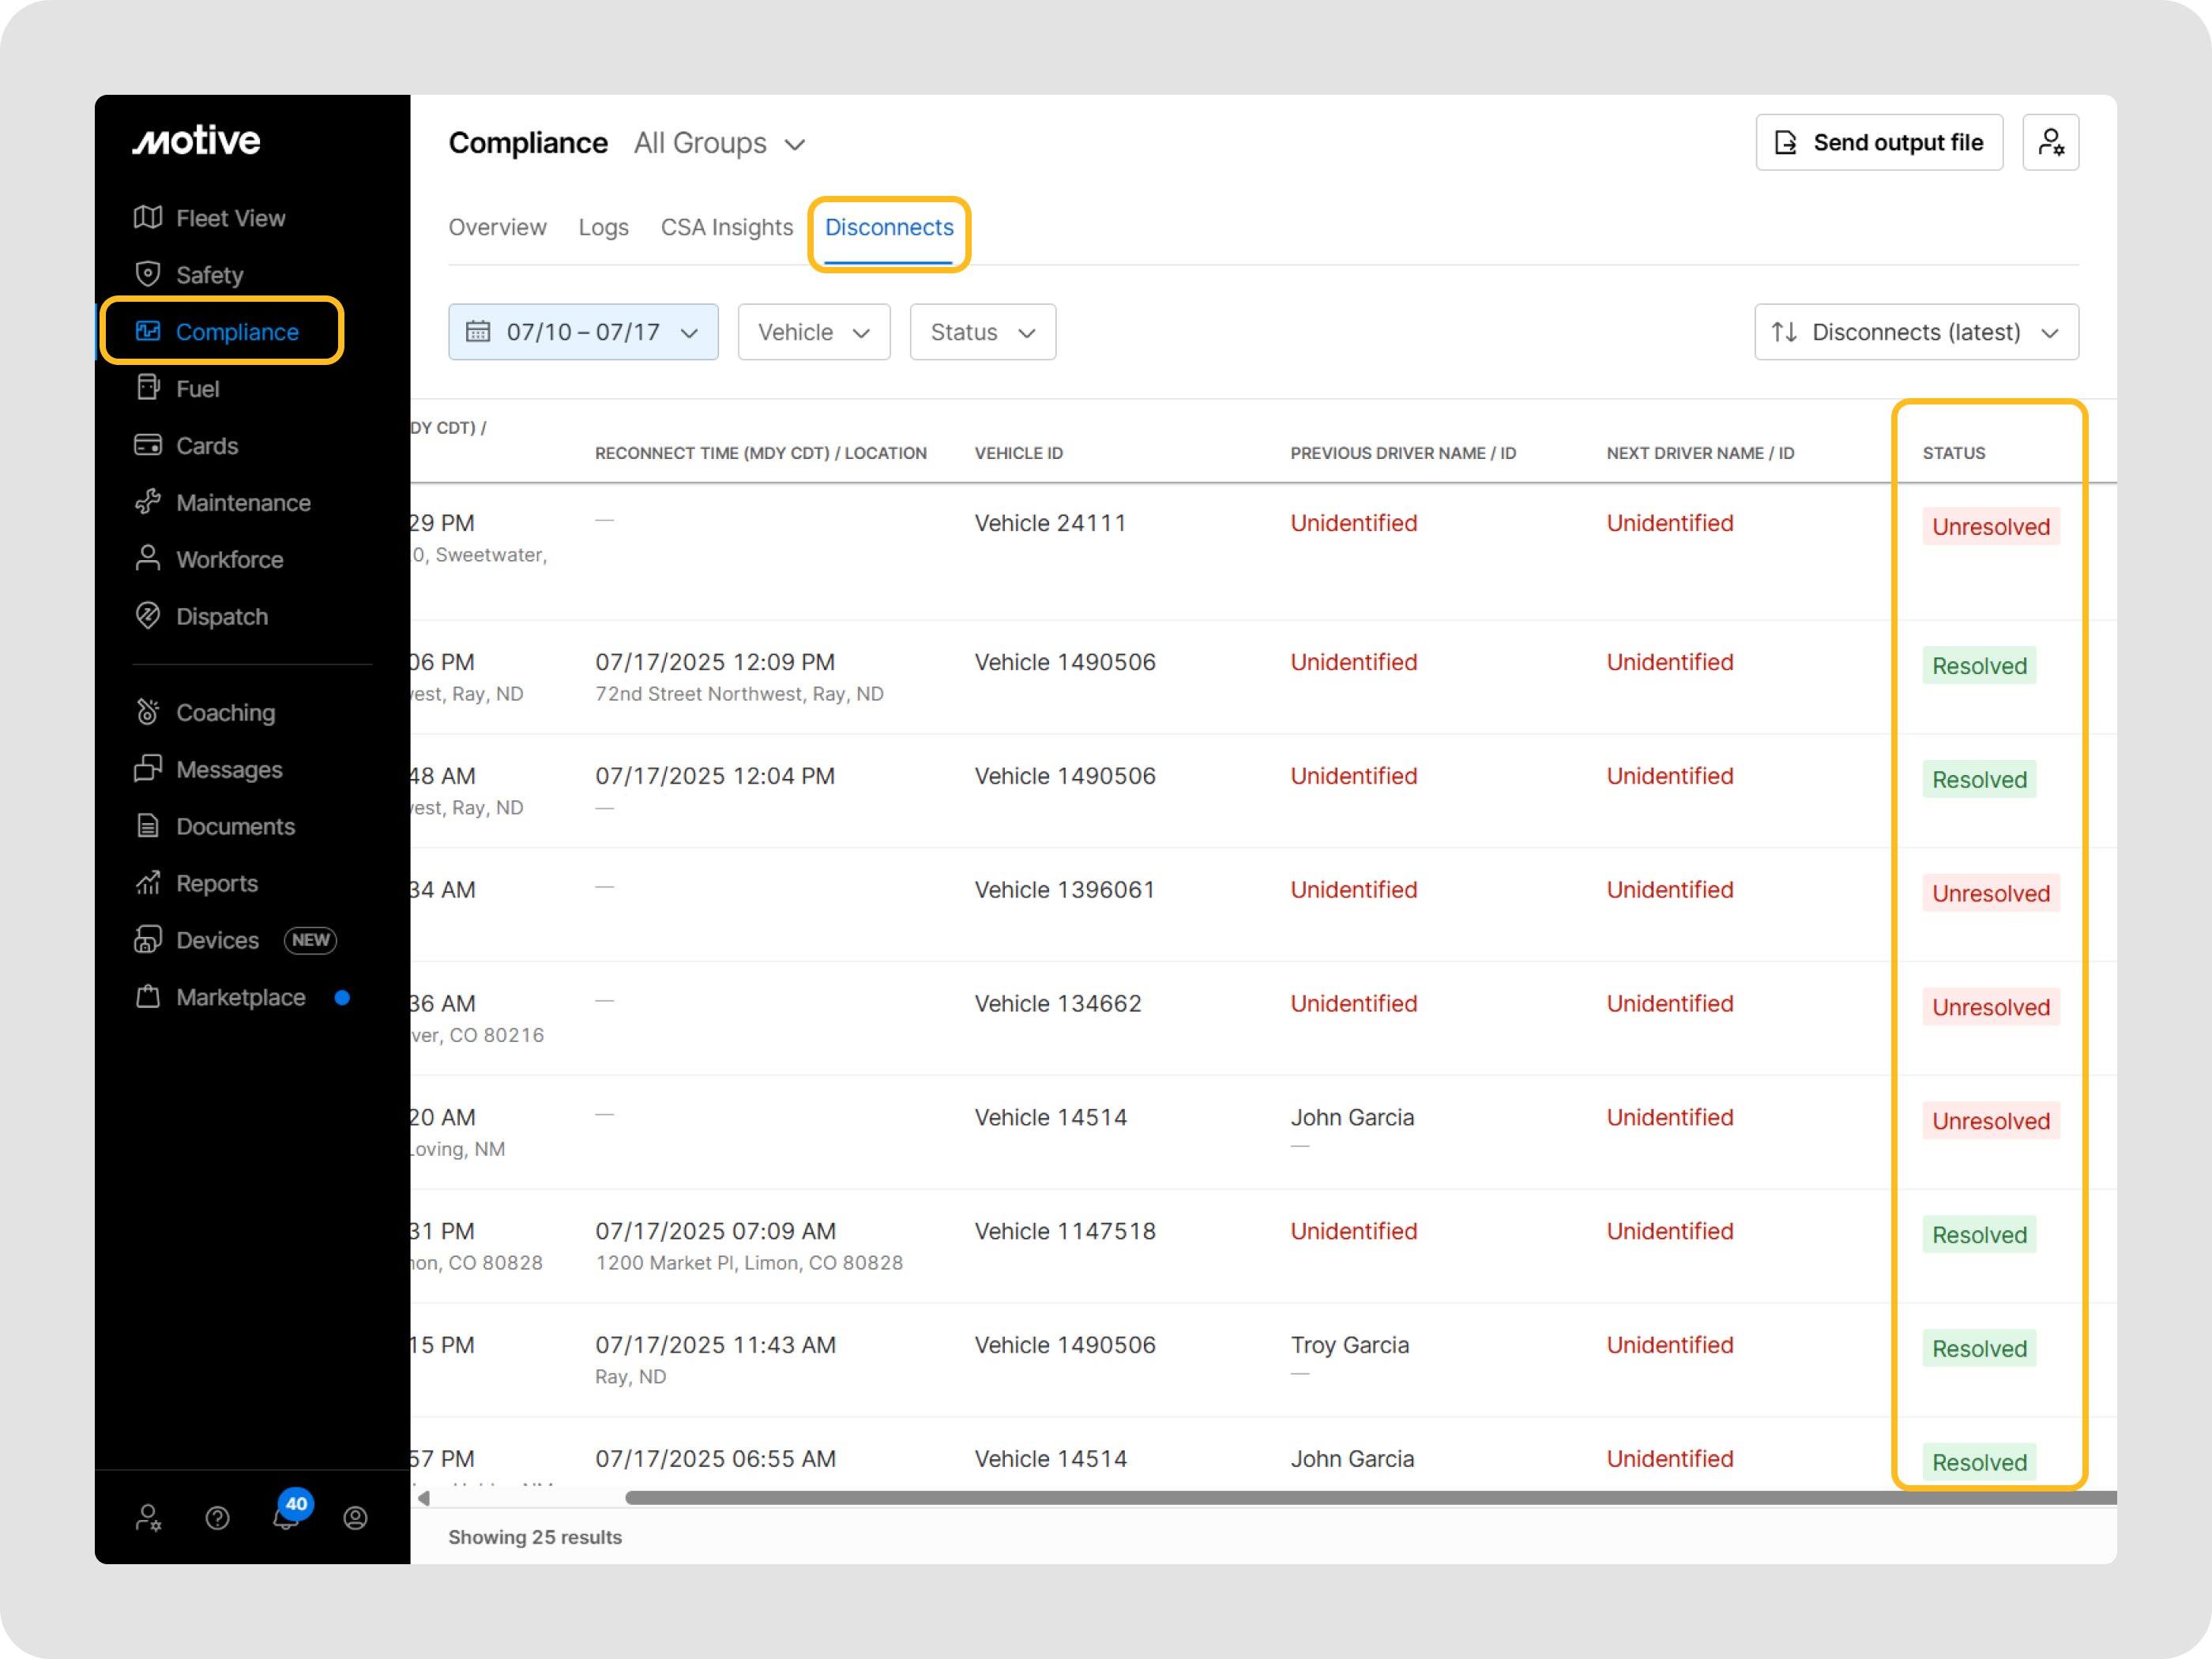The height and width of the screenshot is (1659, 2212).
Task: Open the Fuel section
Action: point(197,388)
